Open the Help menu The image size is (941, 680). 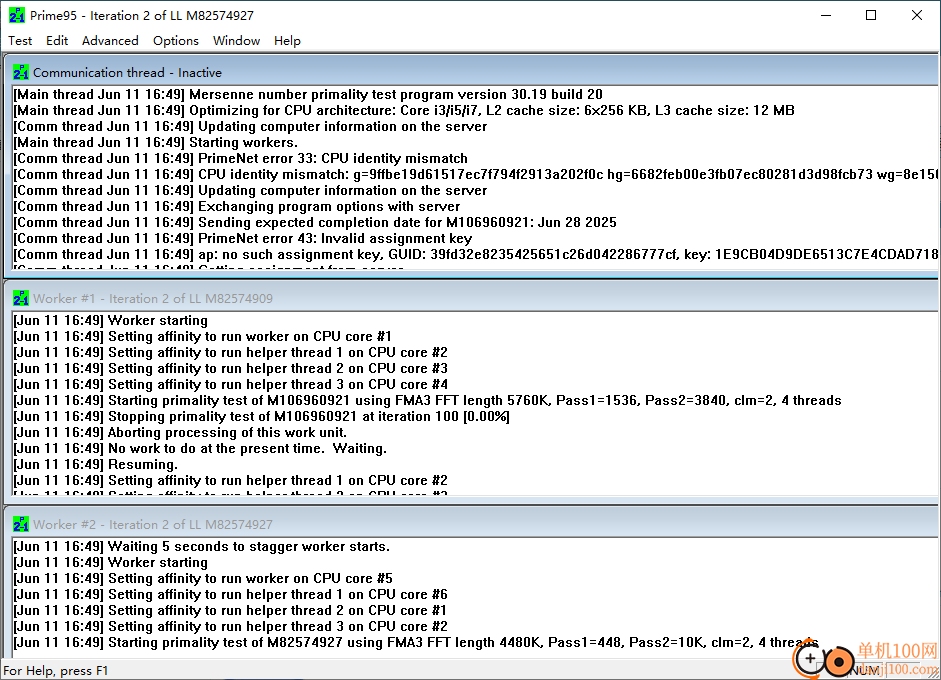(287, 41)
